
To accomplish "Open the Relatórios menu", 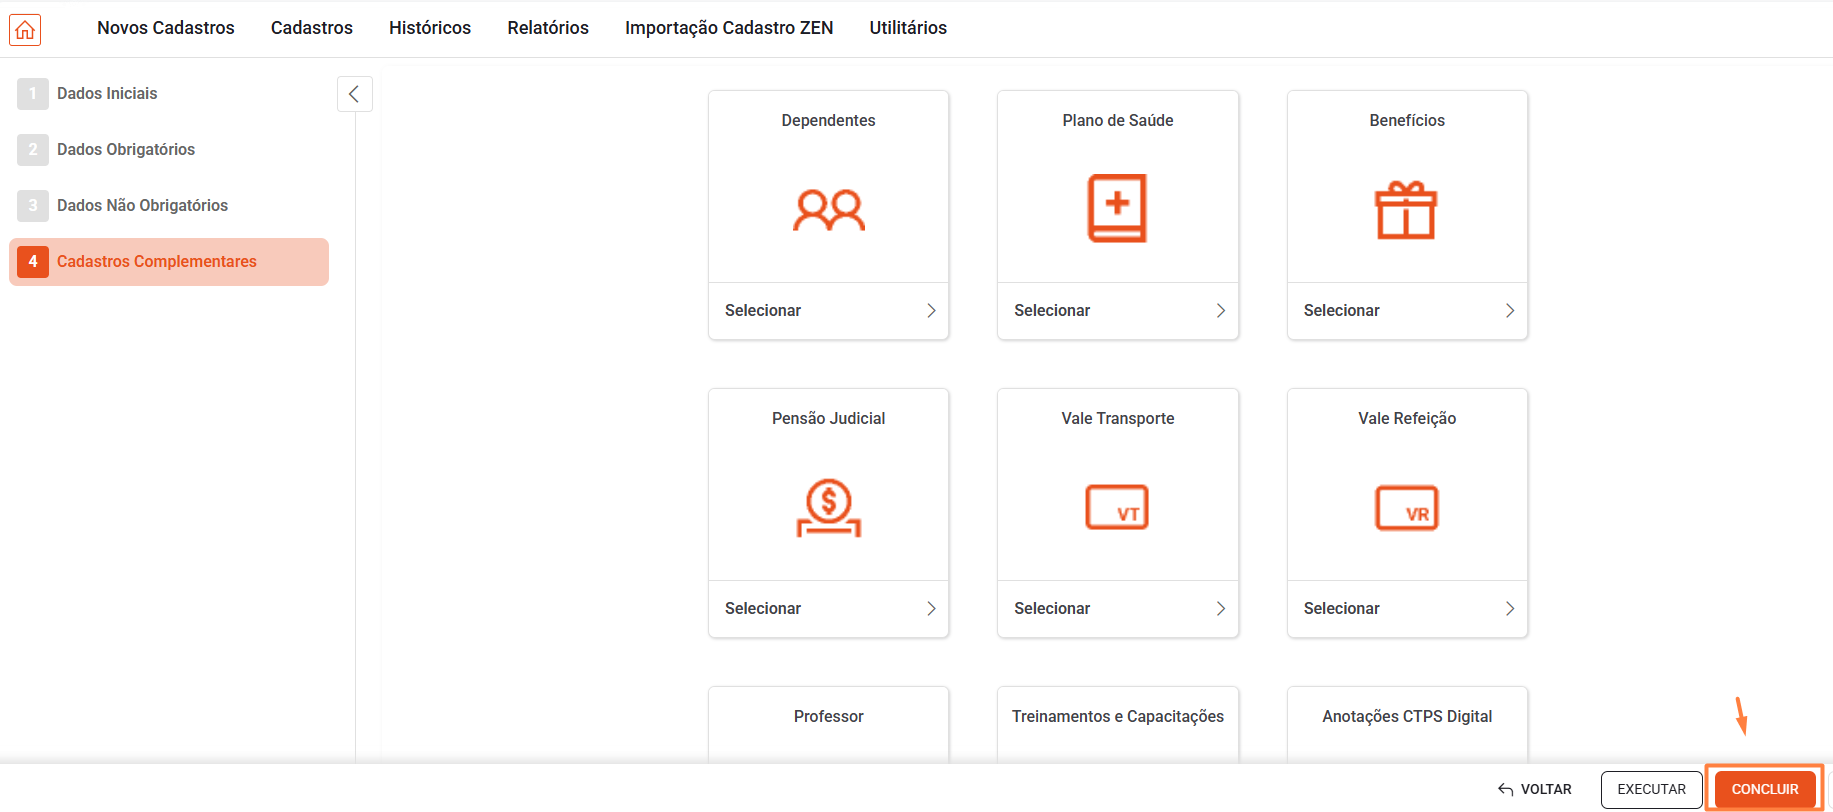I will (548, 28).
